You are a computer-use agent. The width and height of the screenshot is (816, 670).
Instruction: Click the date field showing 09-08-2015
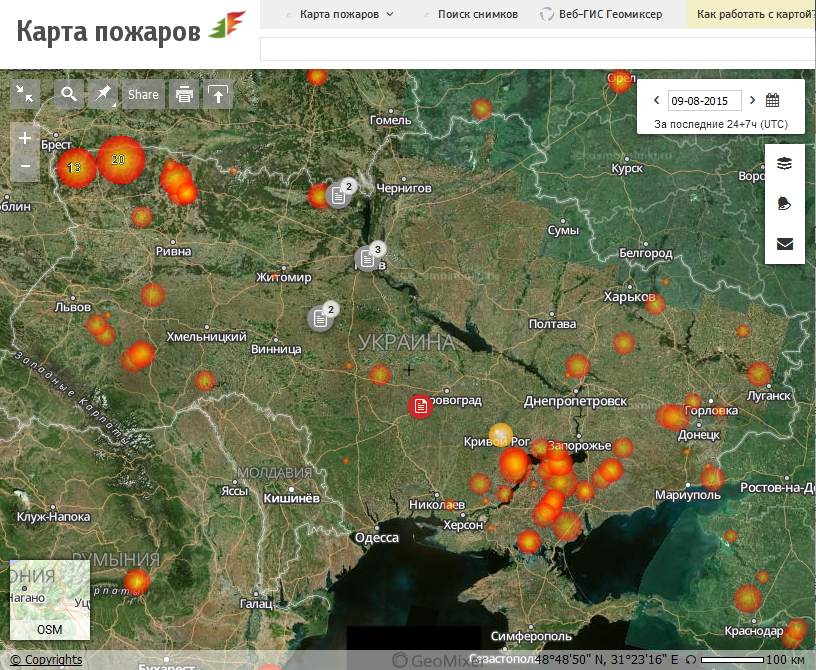click(x=704, y=100)
